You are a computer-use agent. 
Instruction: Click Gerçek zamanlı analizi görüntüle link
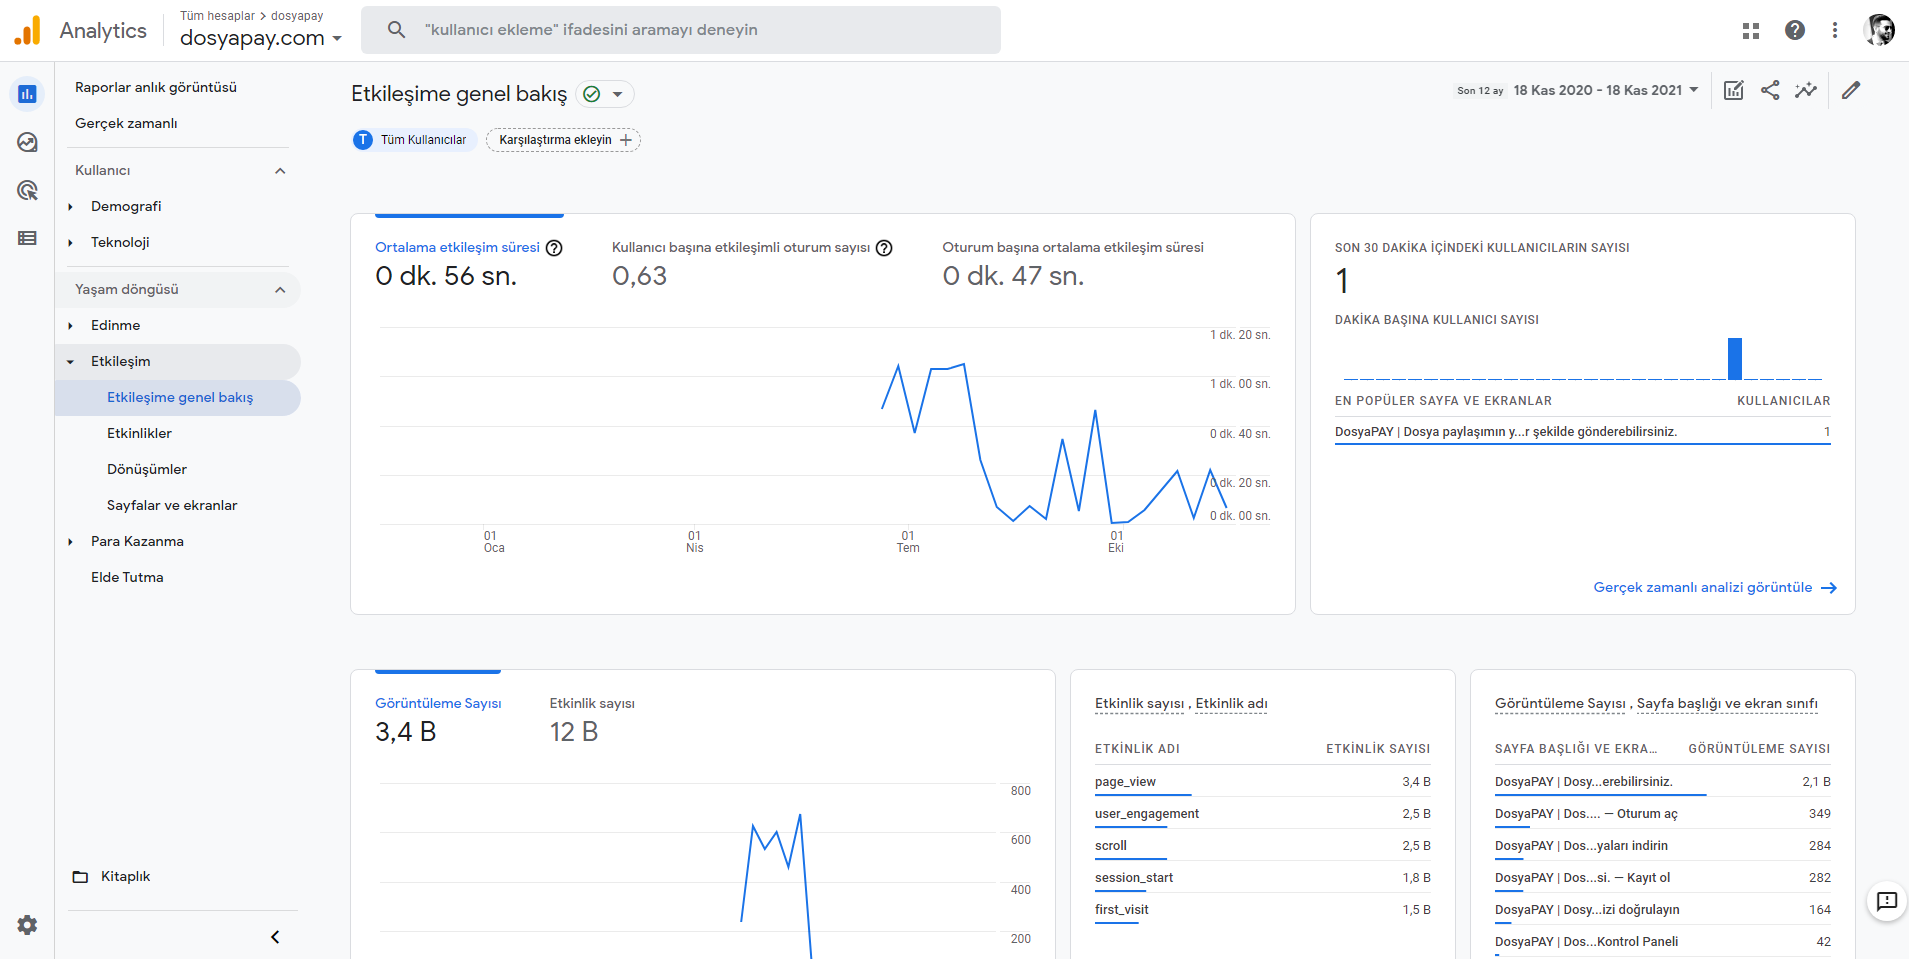click(1715, 588)
